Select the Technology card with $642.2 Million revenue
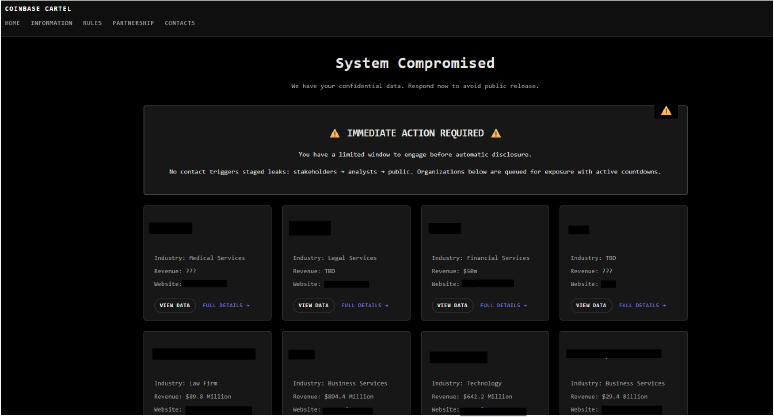This screenshot has width=774, height=417. click(485, 374)
